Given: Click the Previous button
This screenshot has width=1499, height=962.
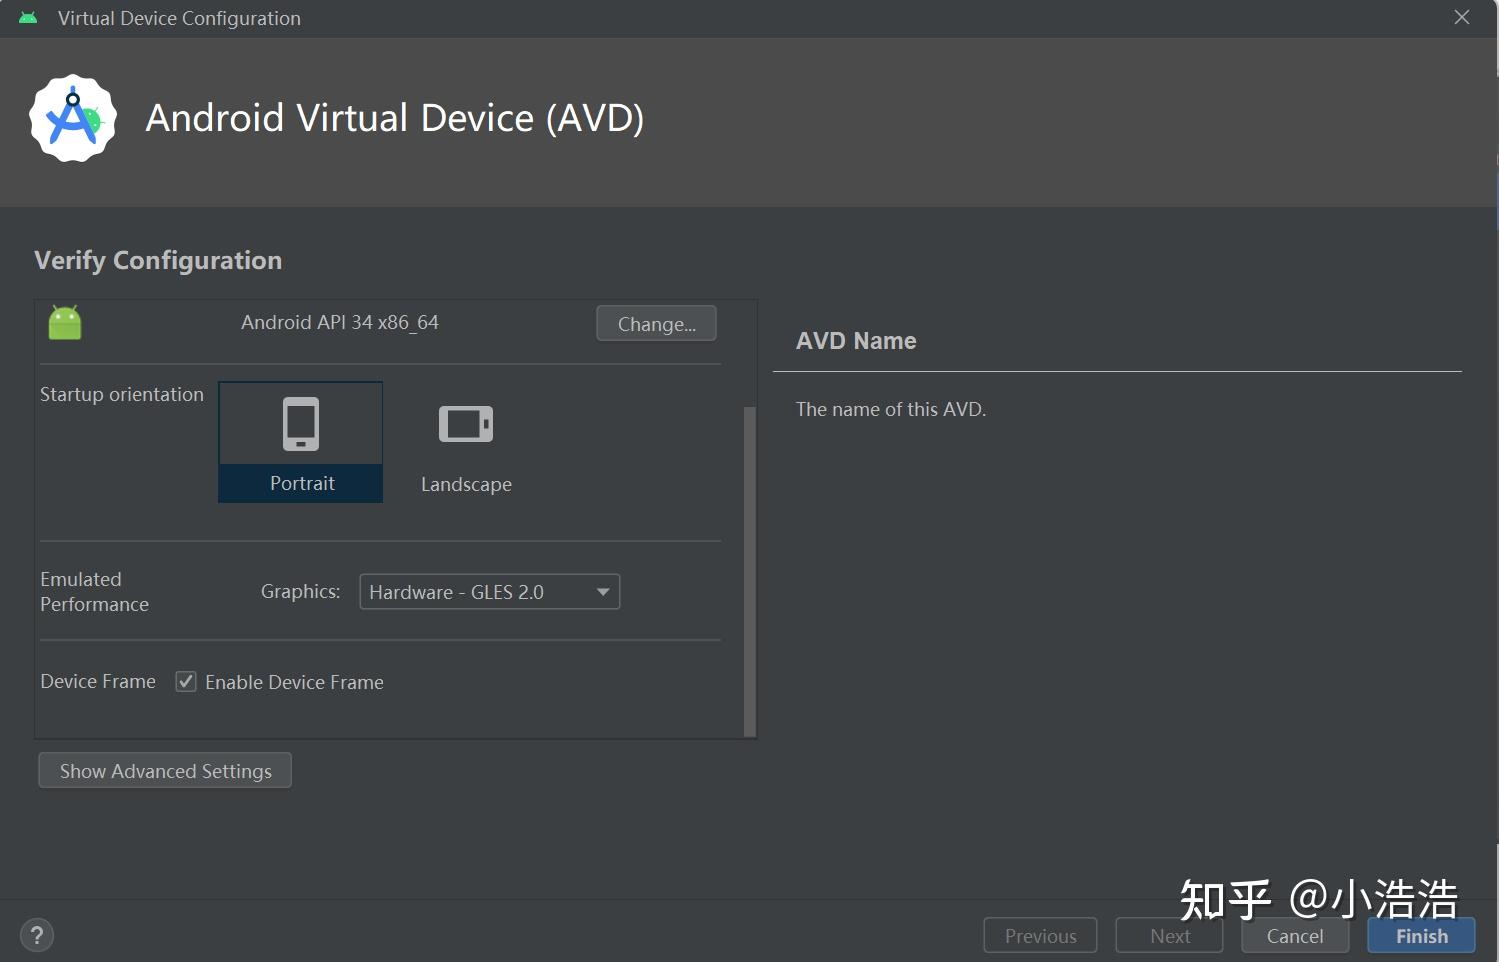Looking at the screenshot, I should pos(1041,936).
